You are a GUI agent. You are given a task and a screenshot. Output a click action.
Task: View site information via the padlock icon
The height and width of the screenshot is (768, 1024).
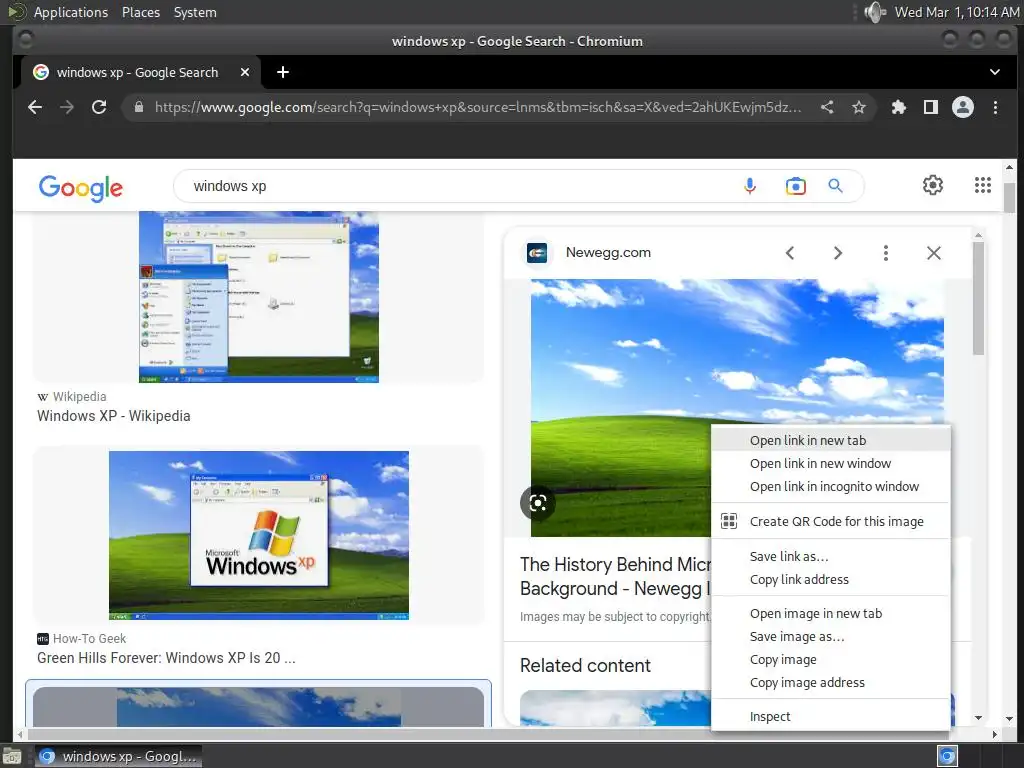(138, 107)
